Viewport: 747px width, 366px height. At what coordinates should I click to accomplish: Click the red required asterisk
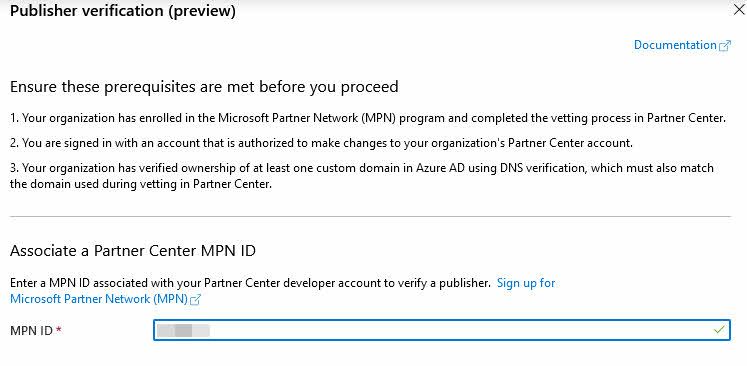59,329
